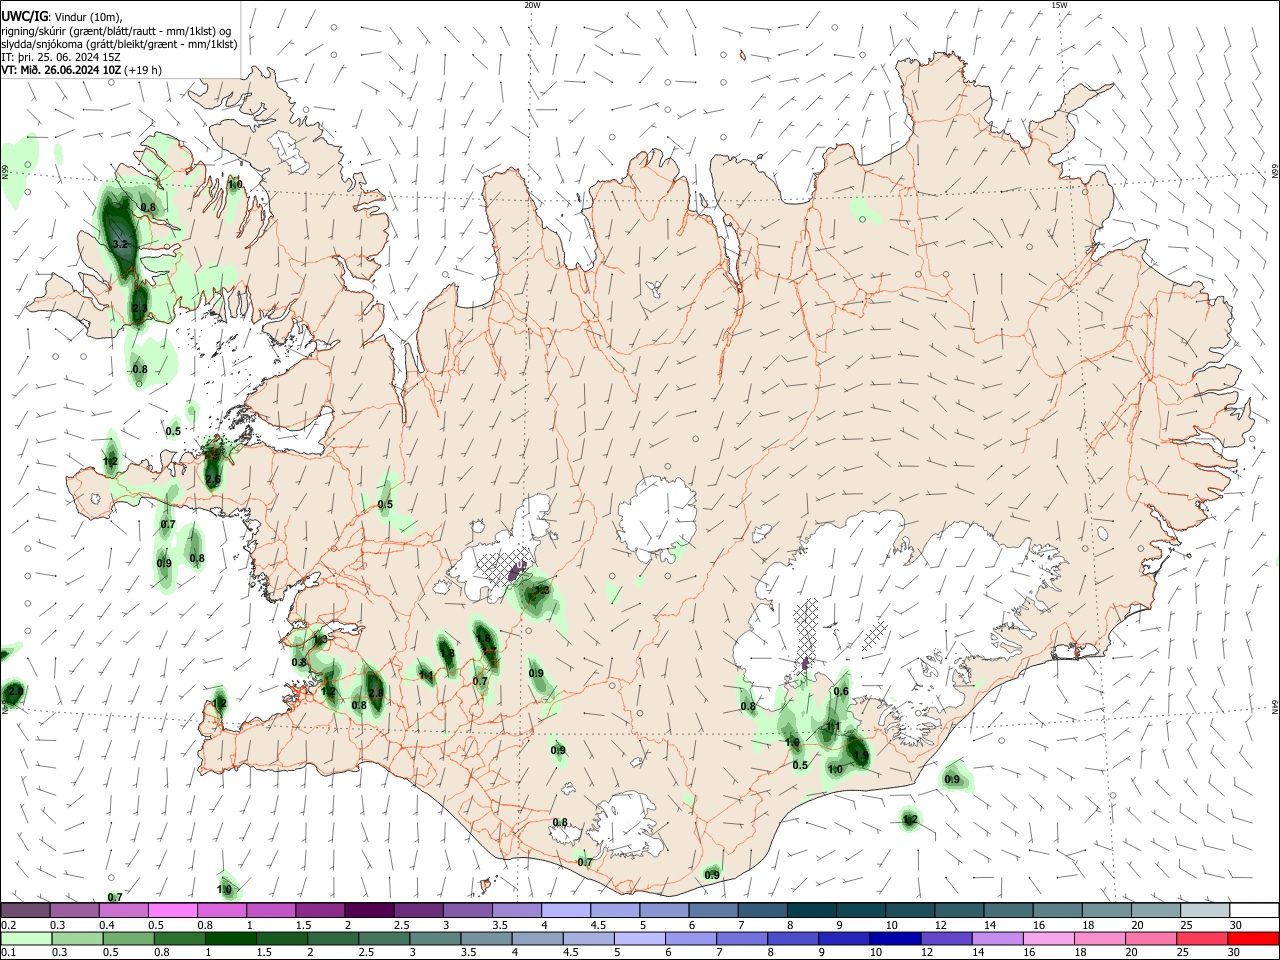Click the dark mauve 0.2 swatch in upper legend
1280x960 pixels.
click(x=25, y=910)
